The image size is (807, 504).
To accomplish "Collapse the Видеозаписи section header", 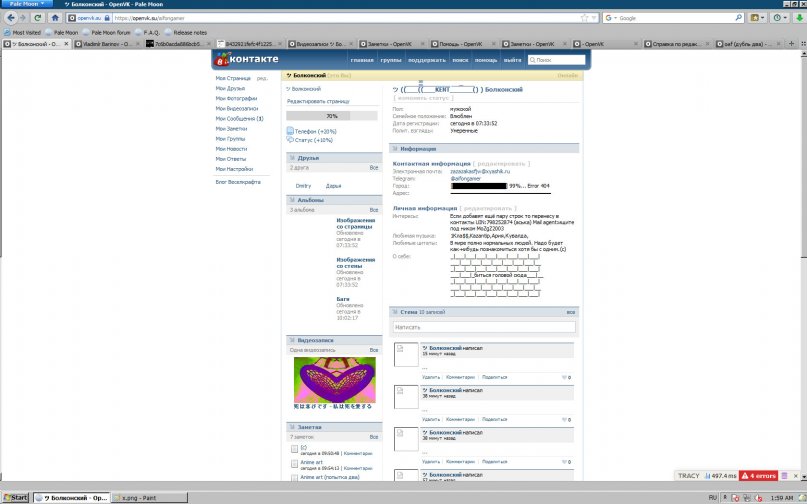I will [334, 340].
